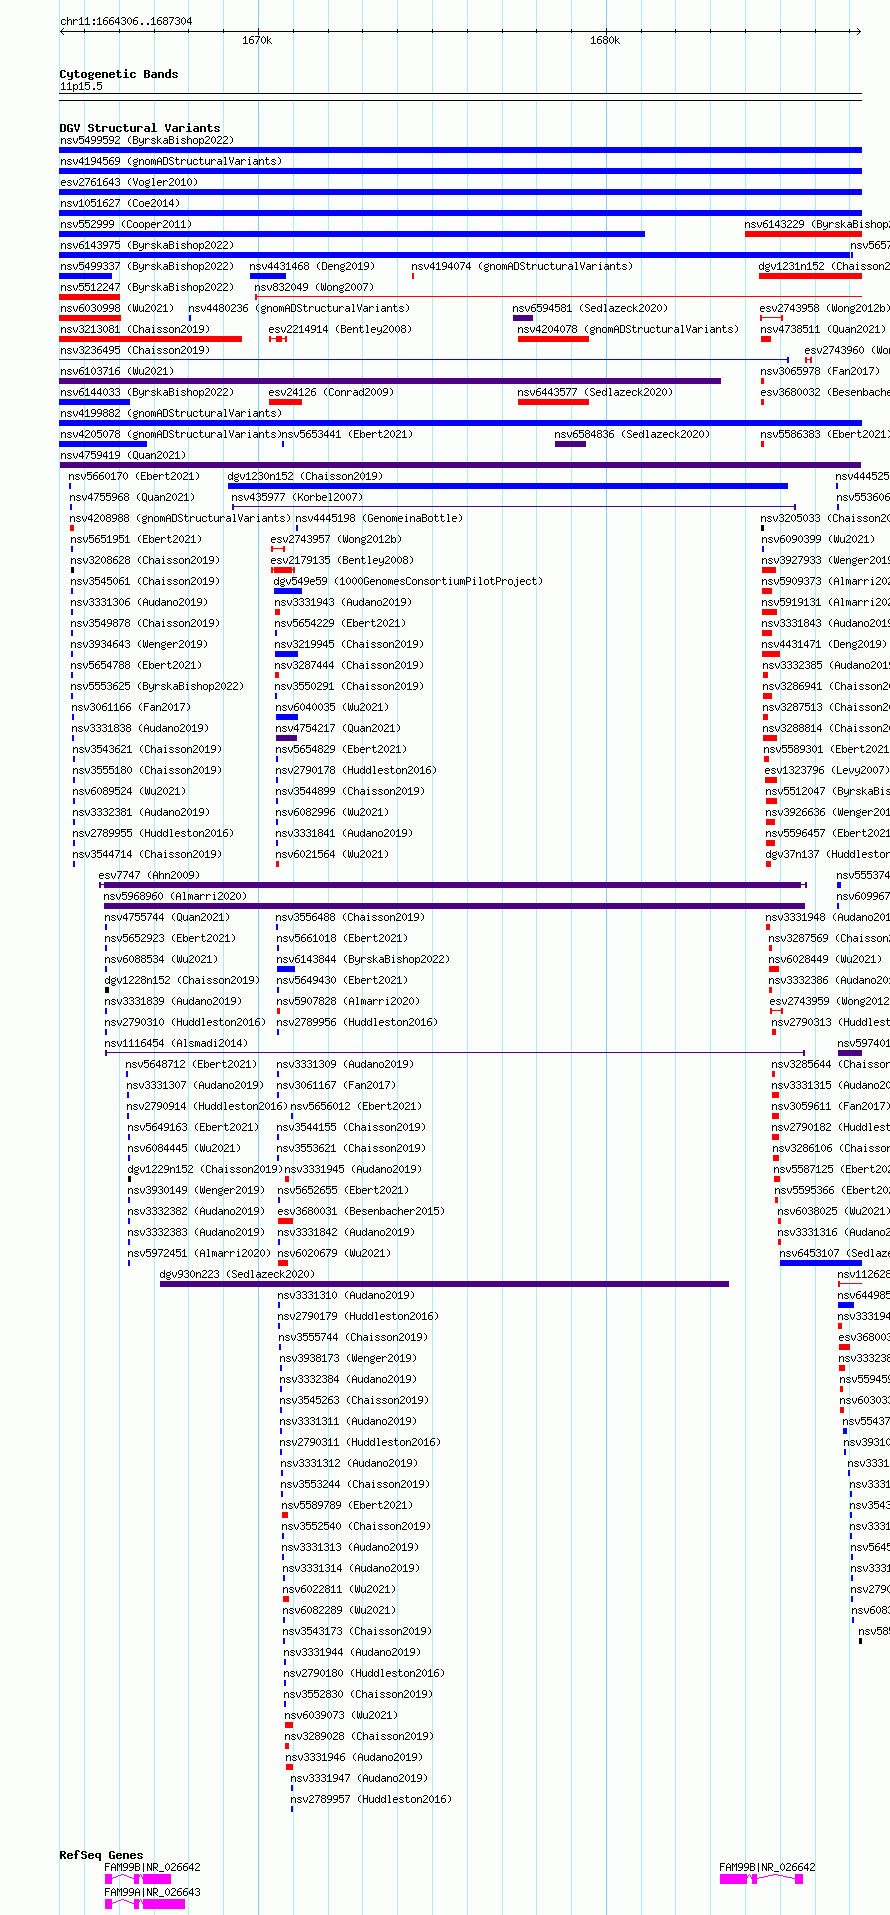
Task: Select dgv930n223 (Sedlazeck2020) label
Action: point(237,1274)
